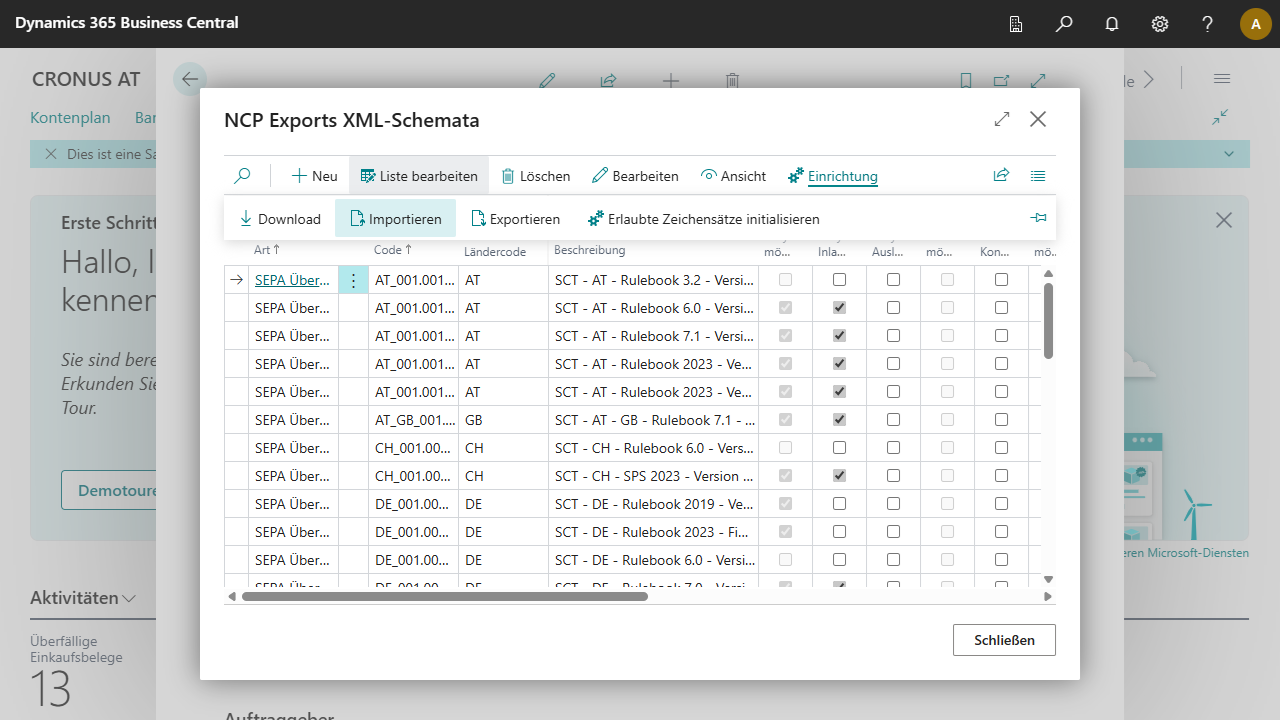
Task: Open the Ansicht menu
Action: click(733, 176)
